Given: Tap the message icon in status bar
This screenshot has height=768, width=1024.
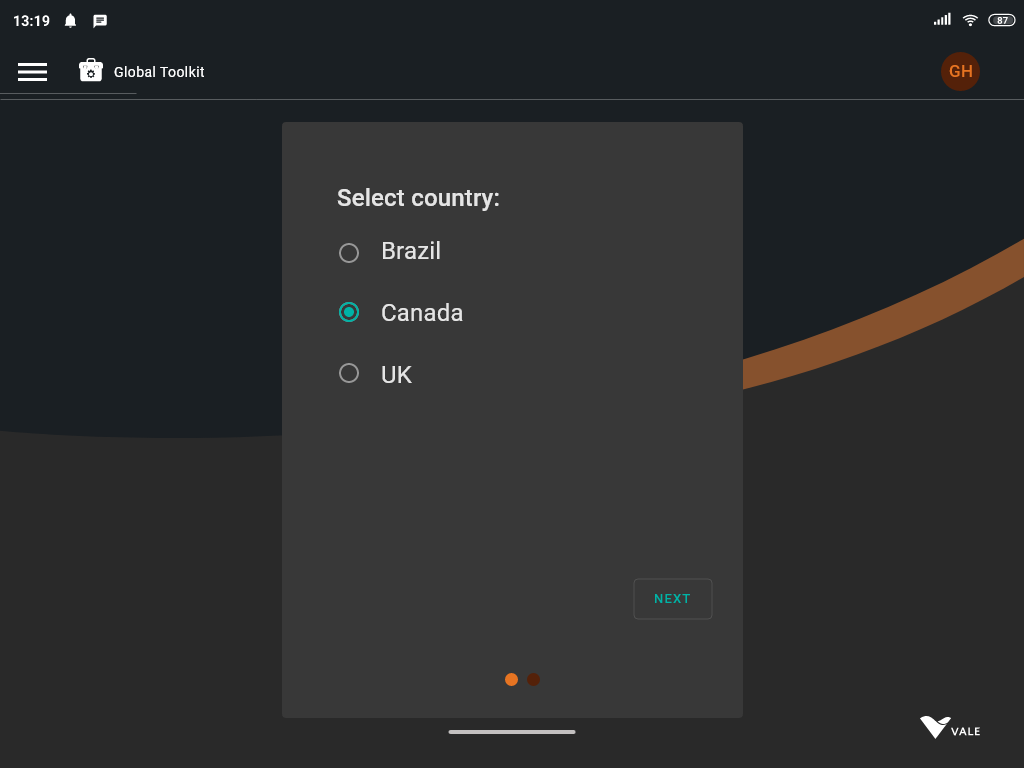Looking at the screenshot, I should [x=100, y=21].
